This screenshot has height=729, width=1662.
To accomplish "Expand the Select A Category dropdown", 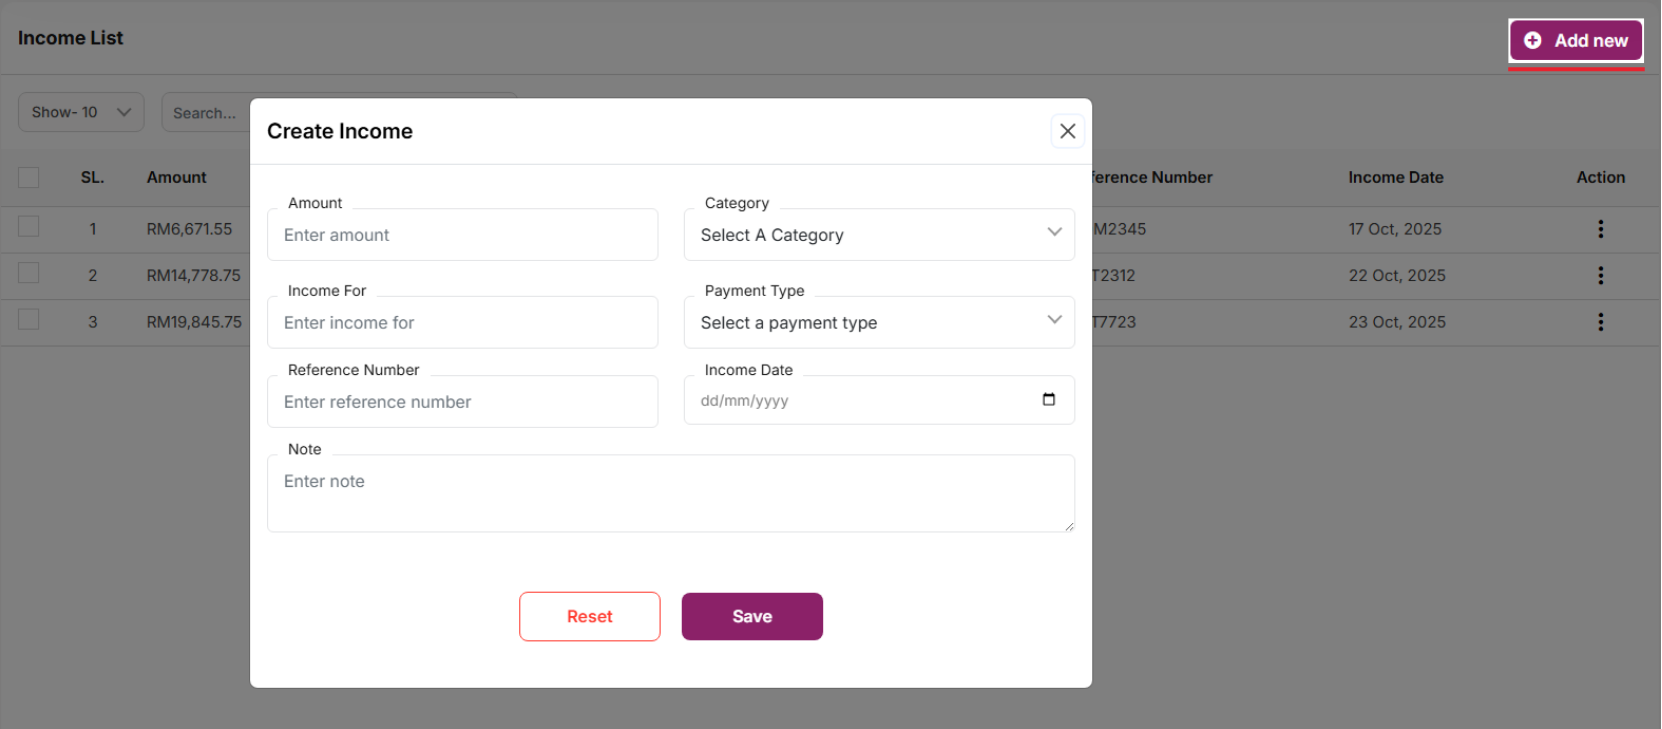I will click(x=878, y=235).
